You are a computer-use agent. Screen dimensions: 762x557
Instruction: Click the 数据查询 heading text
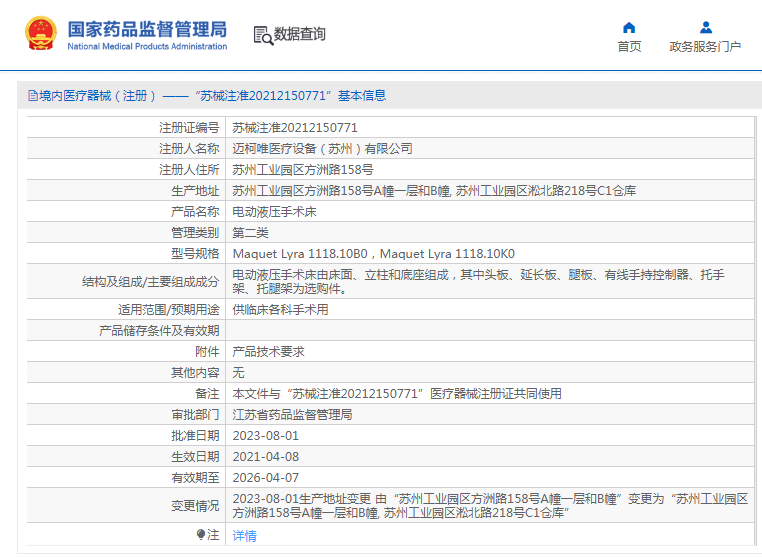(x=299, y=34)
